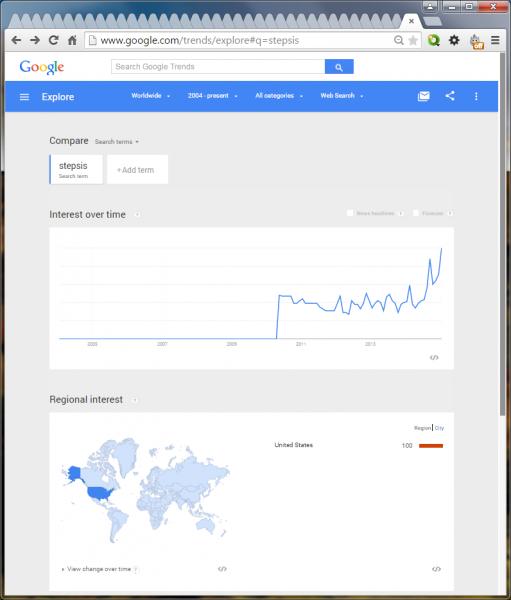Click the share icon in blue bar
The image size is (511, 600).
pos(450,96)
